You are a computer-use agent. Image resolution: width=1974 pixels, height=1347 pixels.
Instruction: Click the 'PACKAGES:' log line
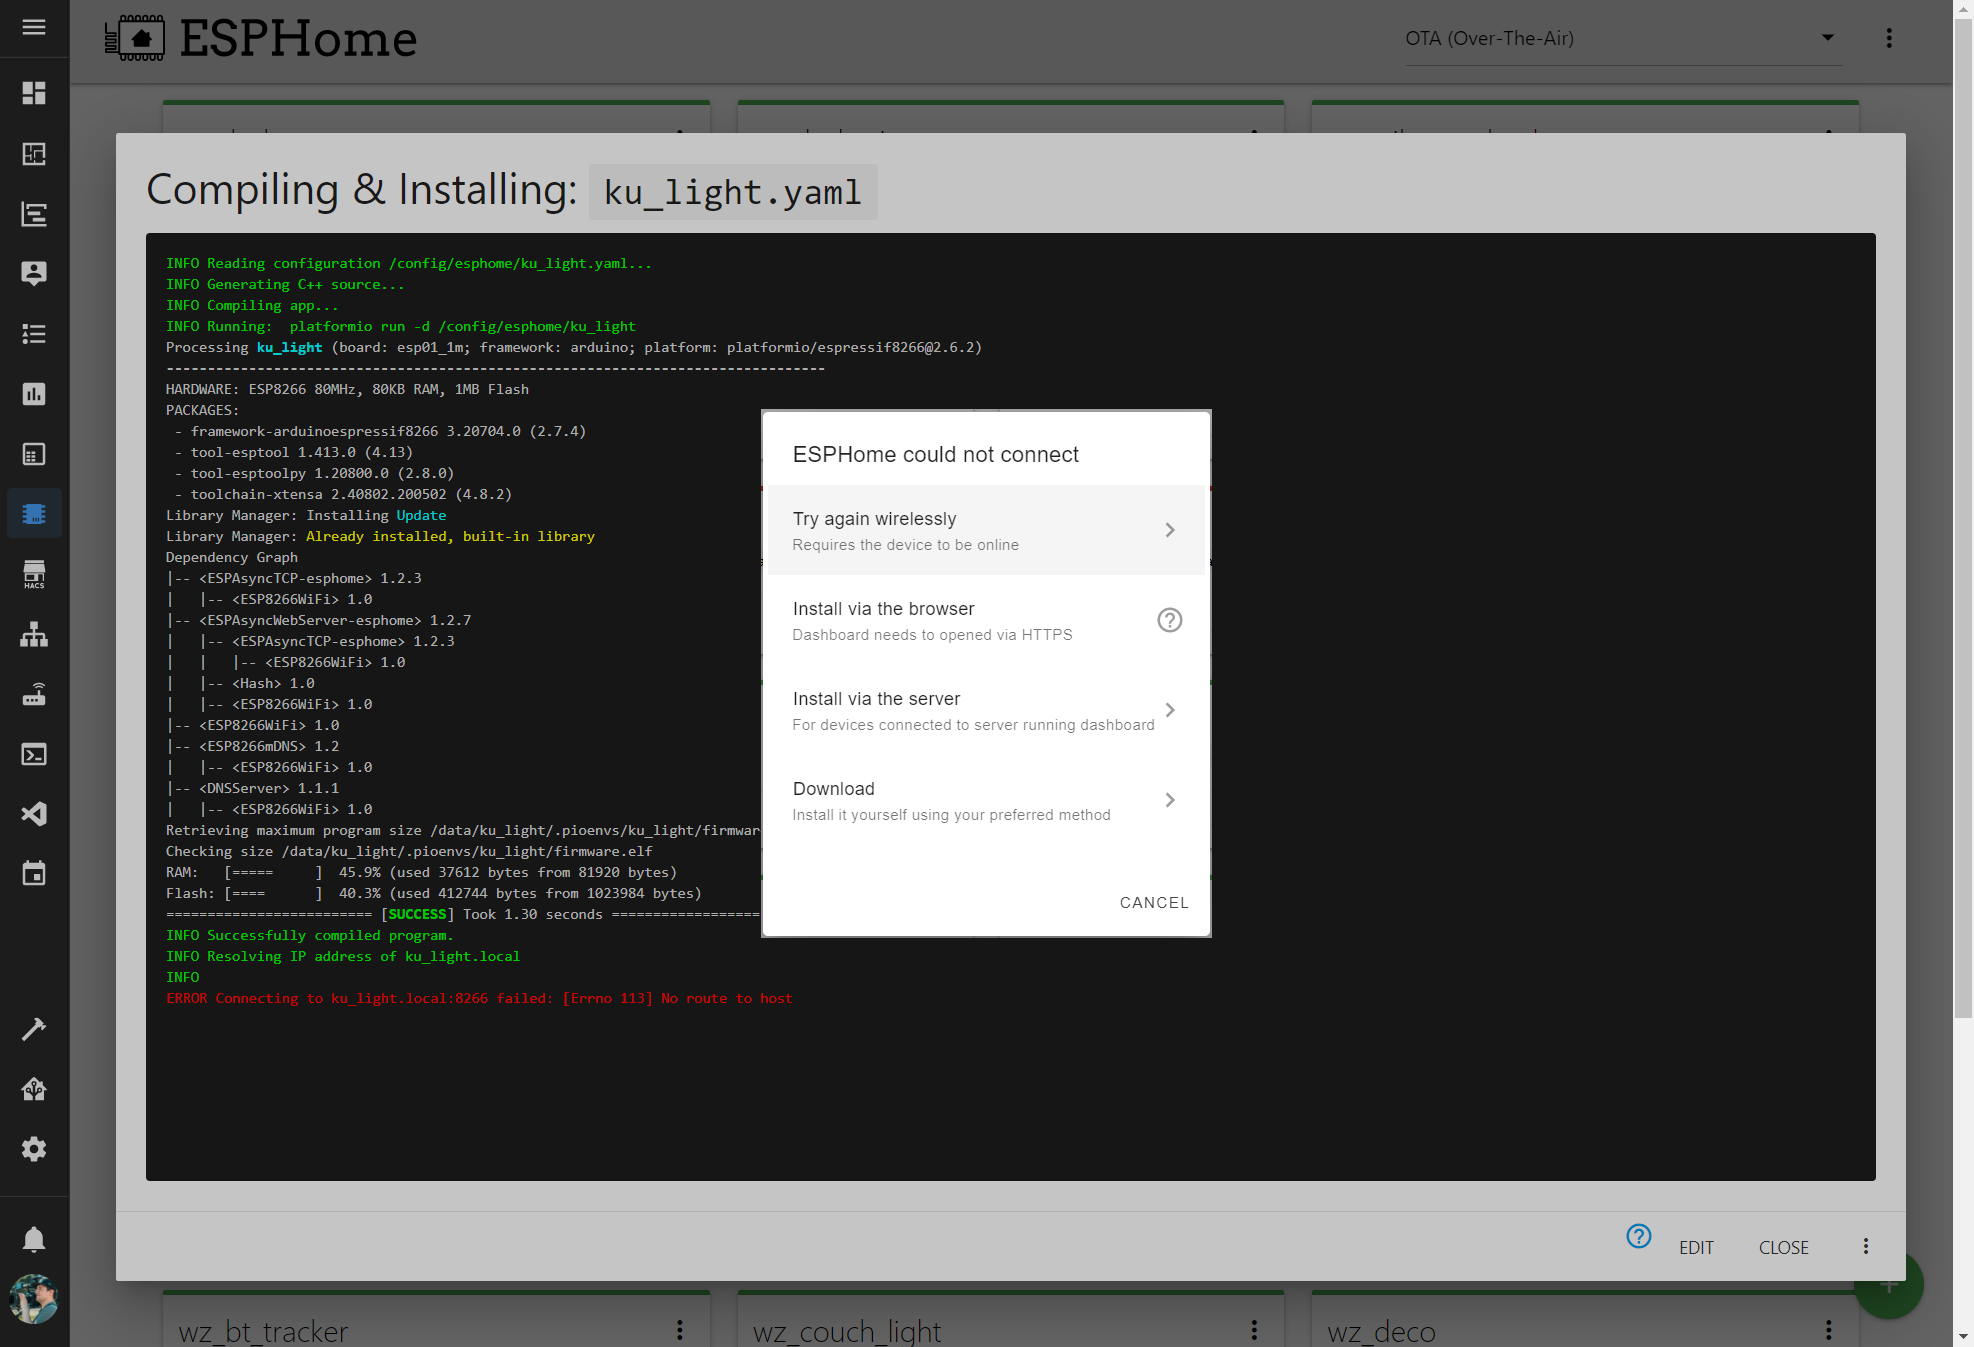point(203,410)
